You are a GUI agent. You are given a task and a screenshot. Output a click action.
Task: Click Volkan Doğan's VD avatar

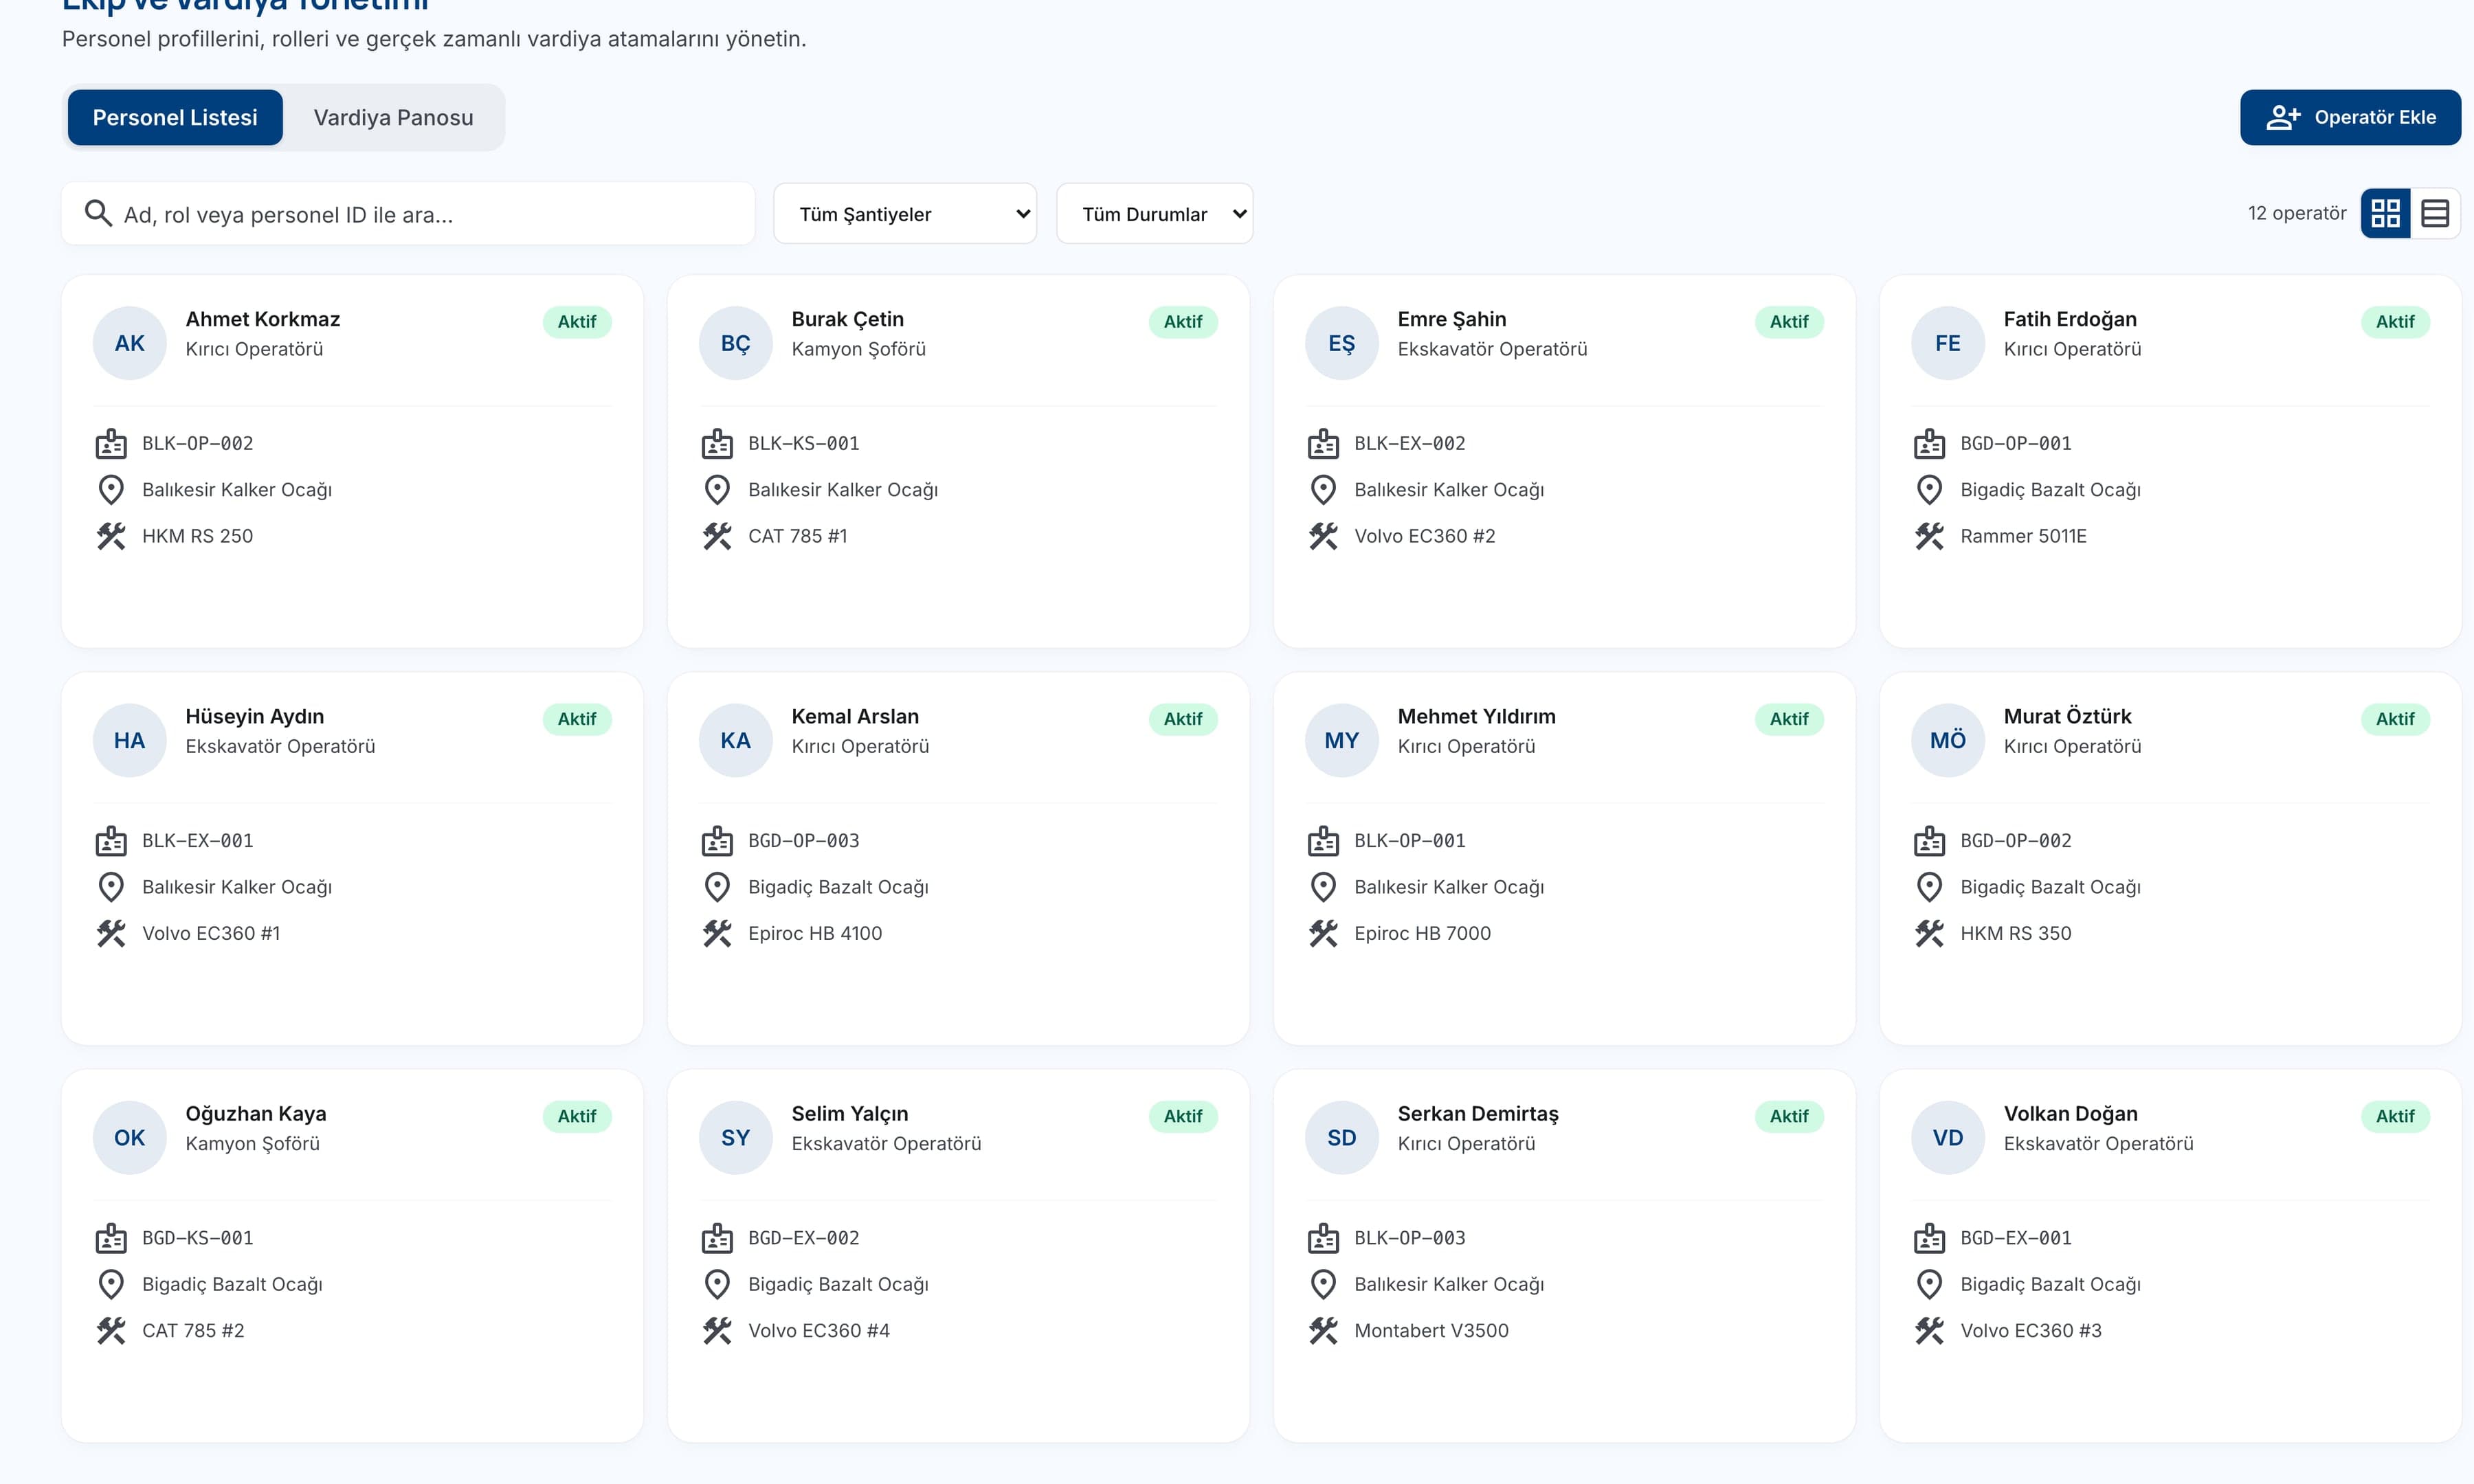click(x=1947, y=1137)
